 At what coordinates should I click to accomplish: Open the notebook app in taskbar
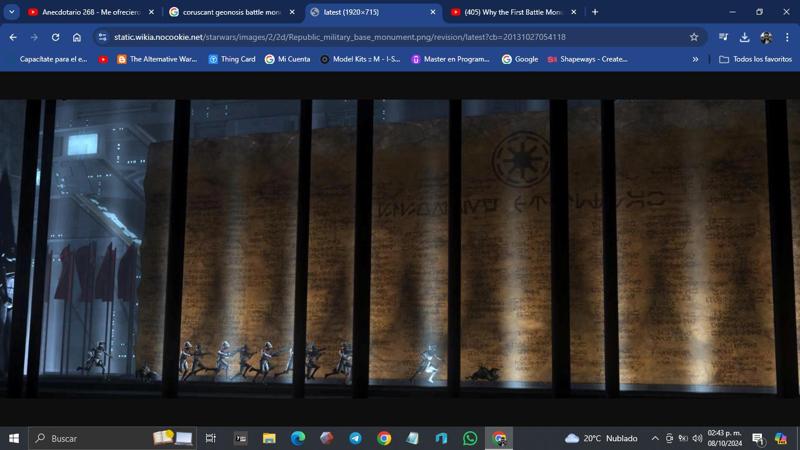[x=413, y=438]
